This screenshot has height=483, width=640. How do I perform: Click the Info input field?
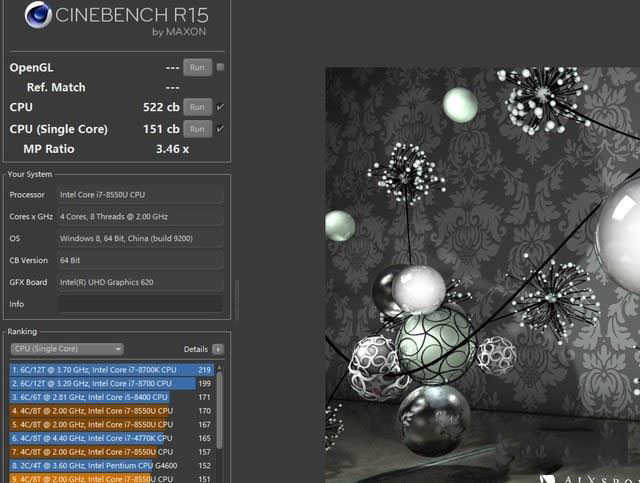140,304
